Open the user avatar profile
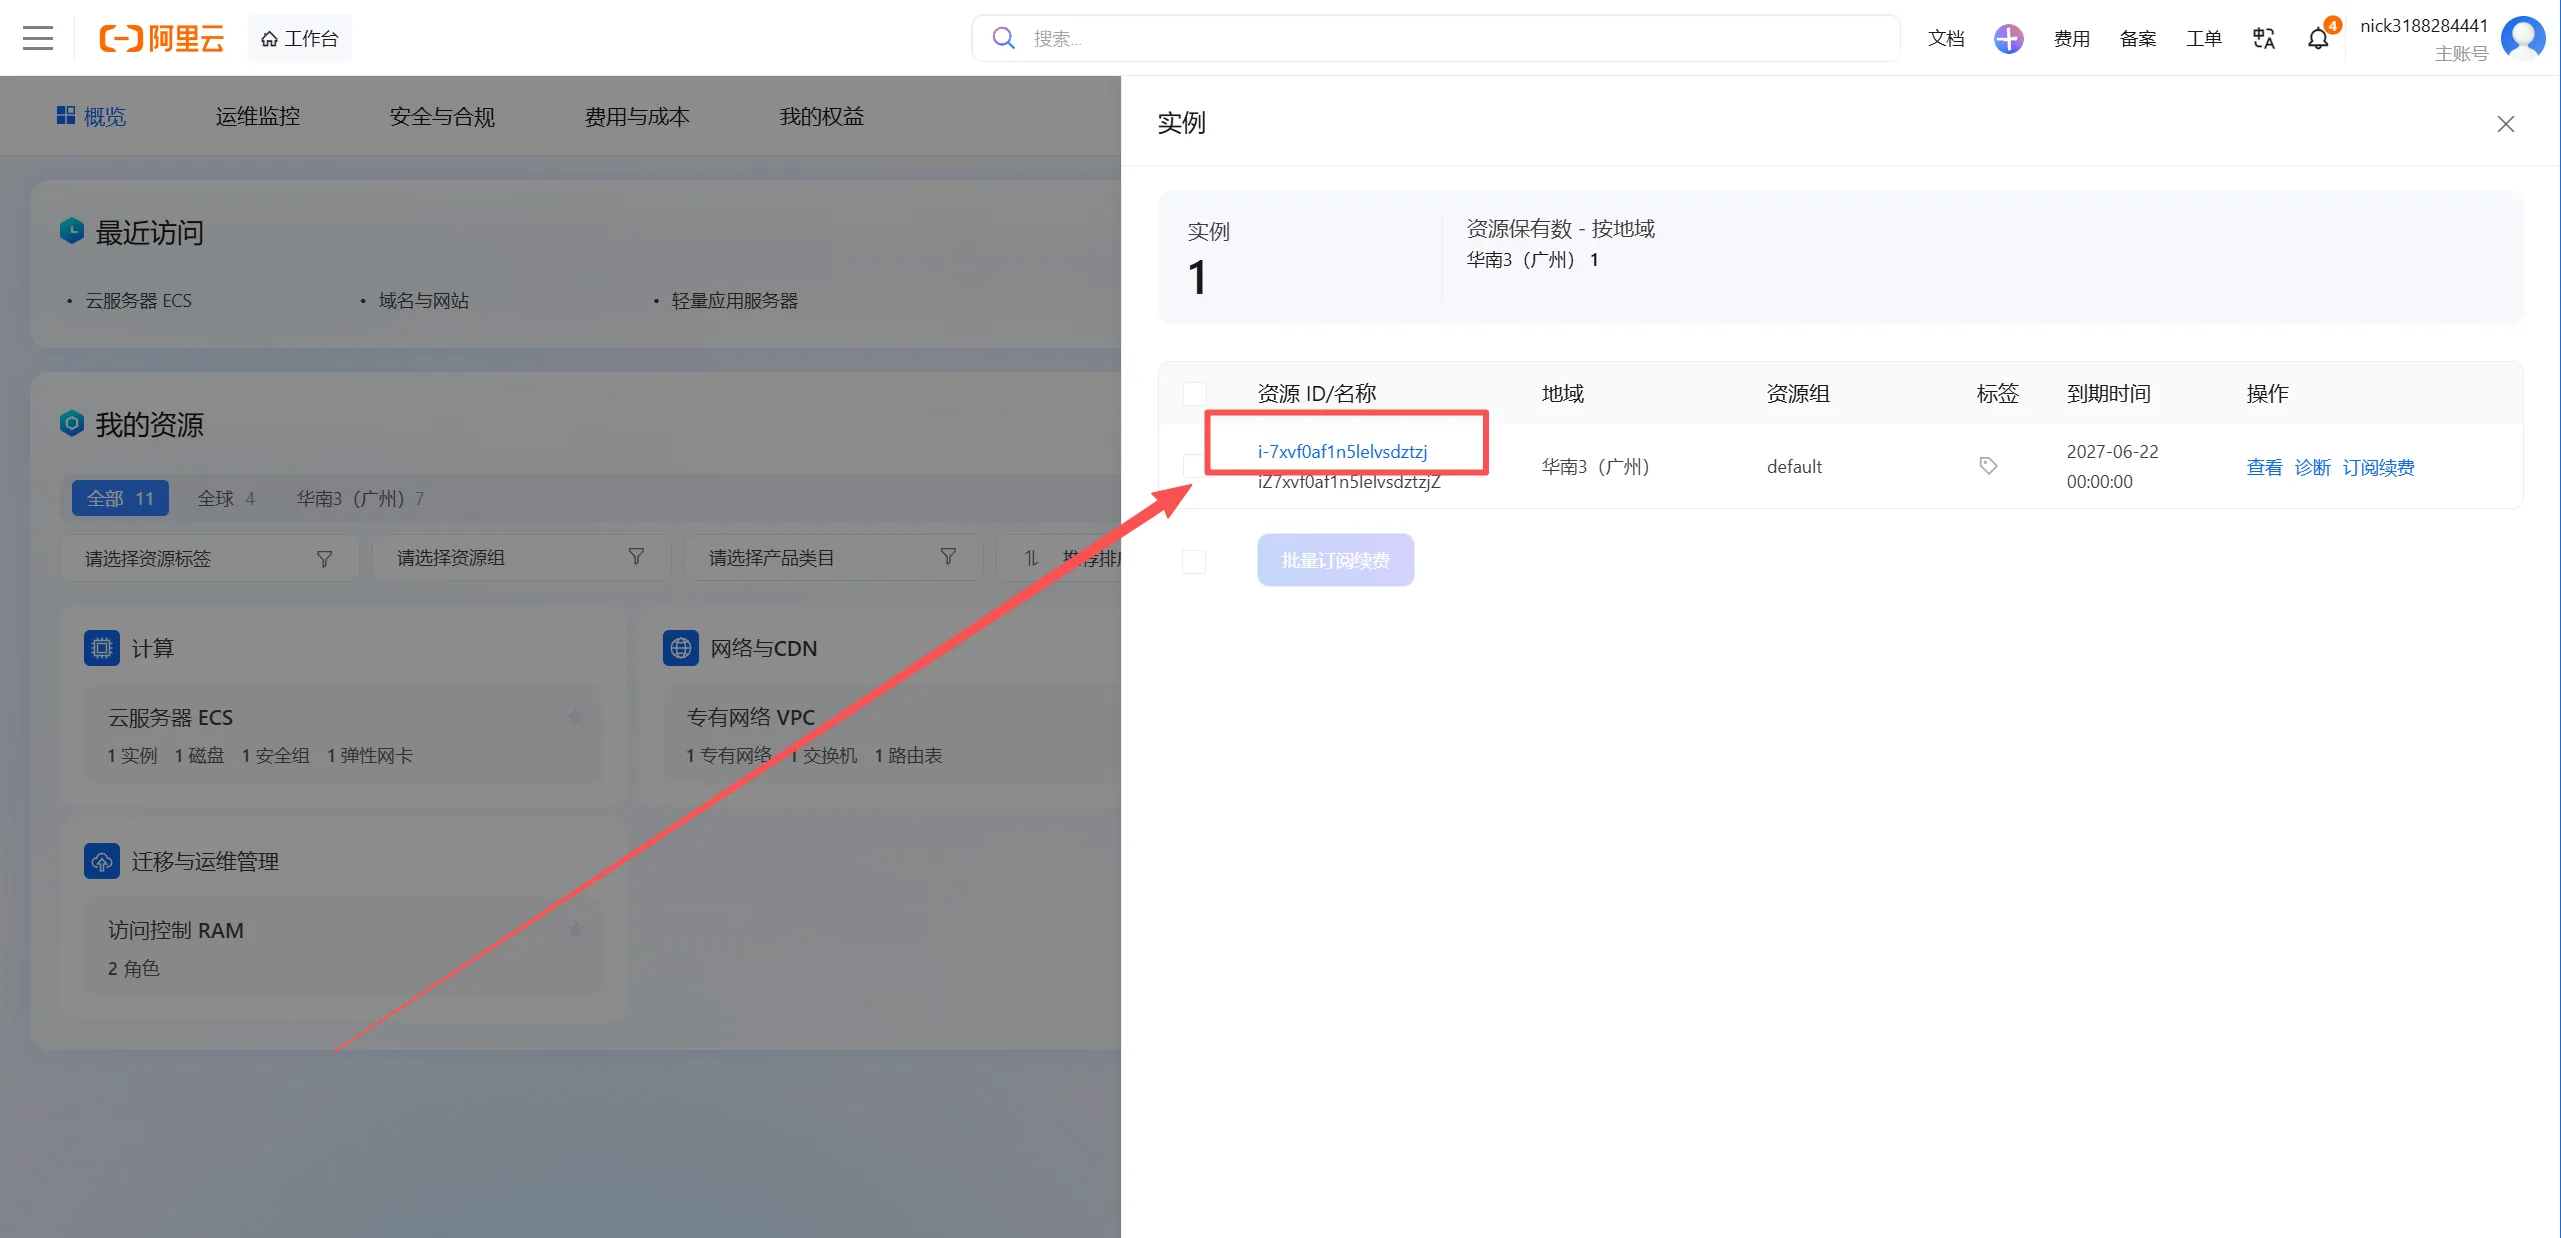Viewport: 2561px width, 1238px height. pyautogui.click(x=2523, y=38)
